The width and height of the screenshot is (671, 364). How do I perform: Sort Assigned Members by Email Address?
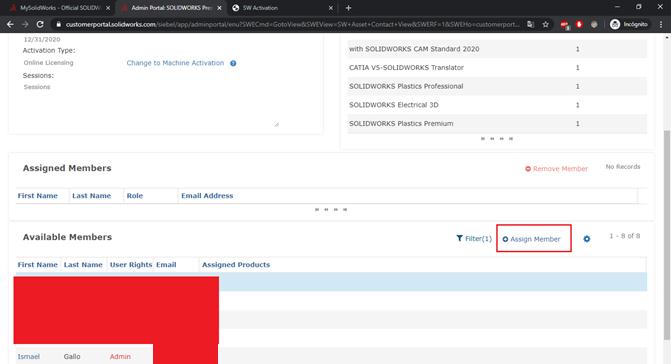[207, 195]
